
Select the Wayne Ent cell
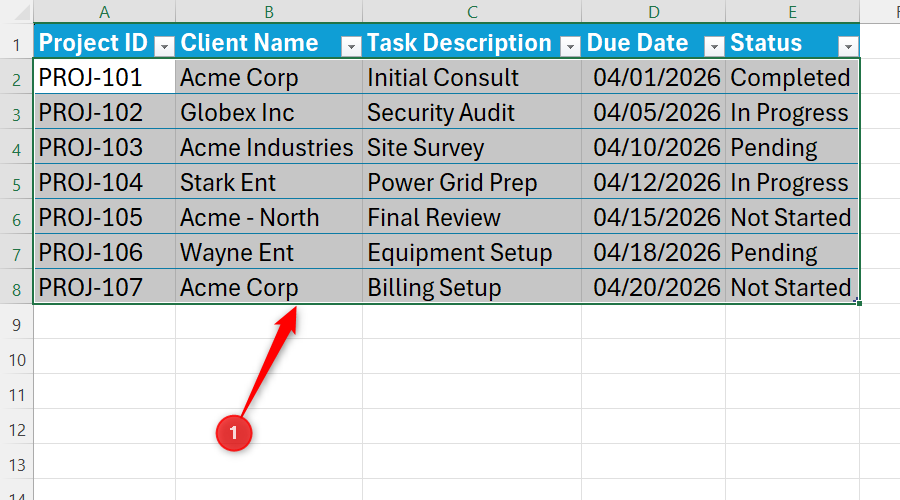coord(269,251)
